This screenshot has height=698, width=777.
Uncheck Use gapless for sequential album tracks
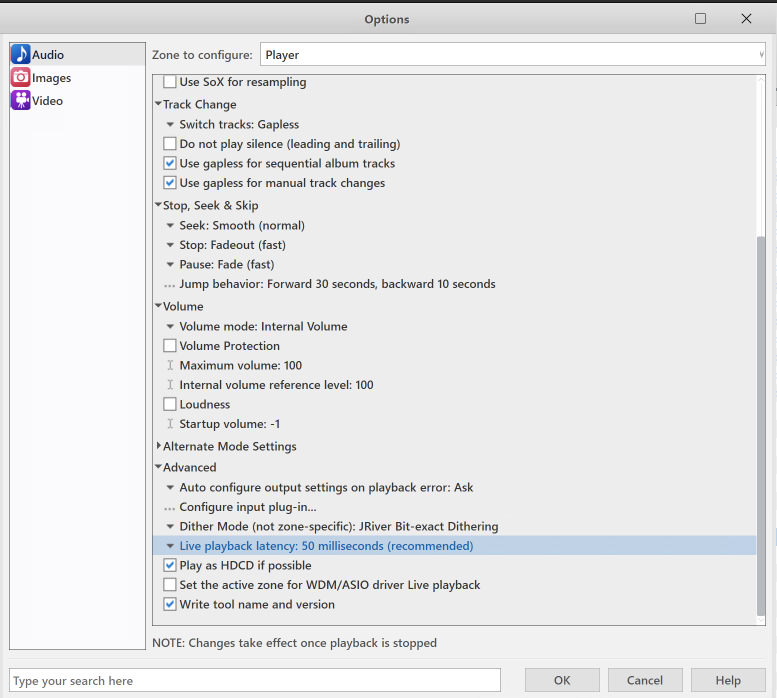pyautogui.click(x=170, y=163)
